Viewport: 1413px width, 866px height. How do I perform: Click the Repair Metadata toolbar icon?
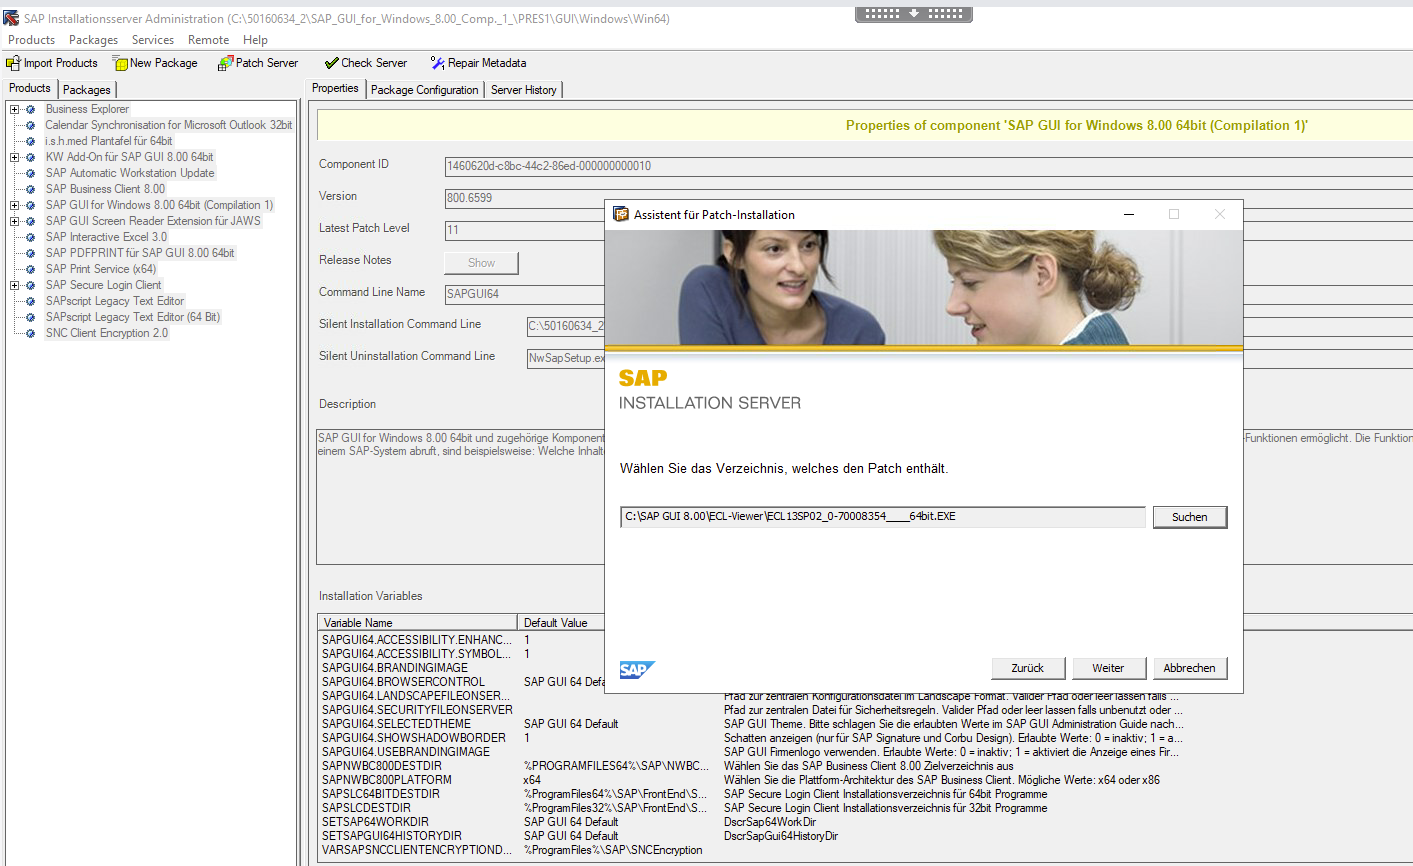point(437,63)
